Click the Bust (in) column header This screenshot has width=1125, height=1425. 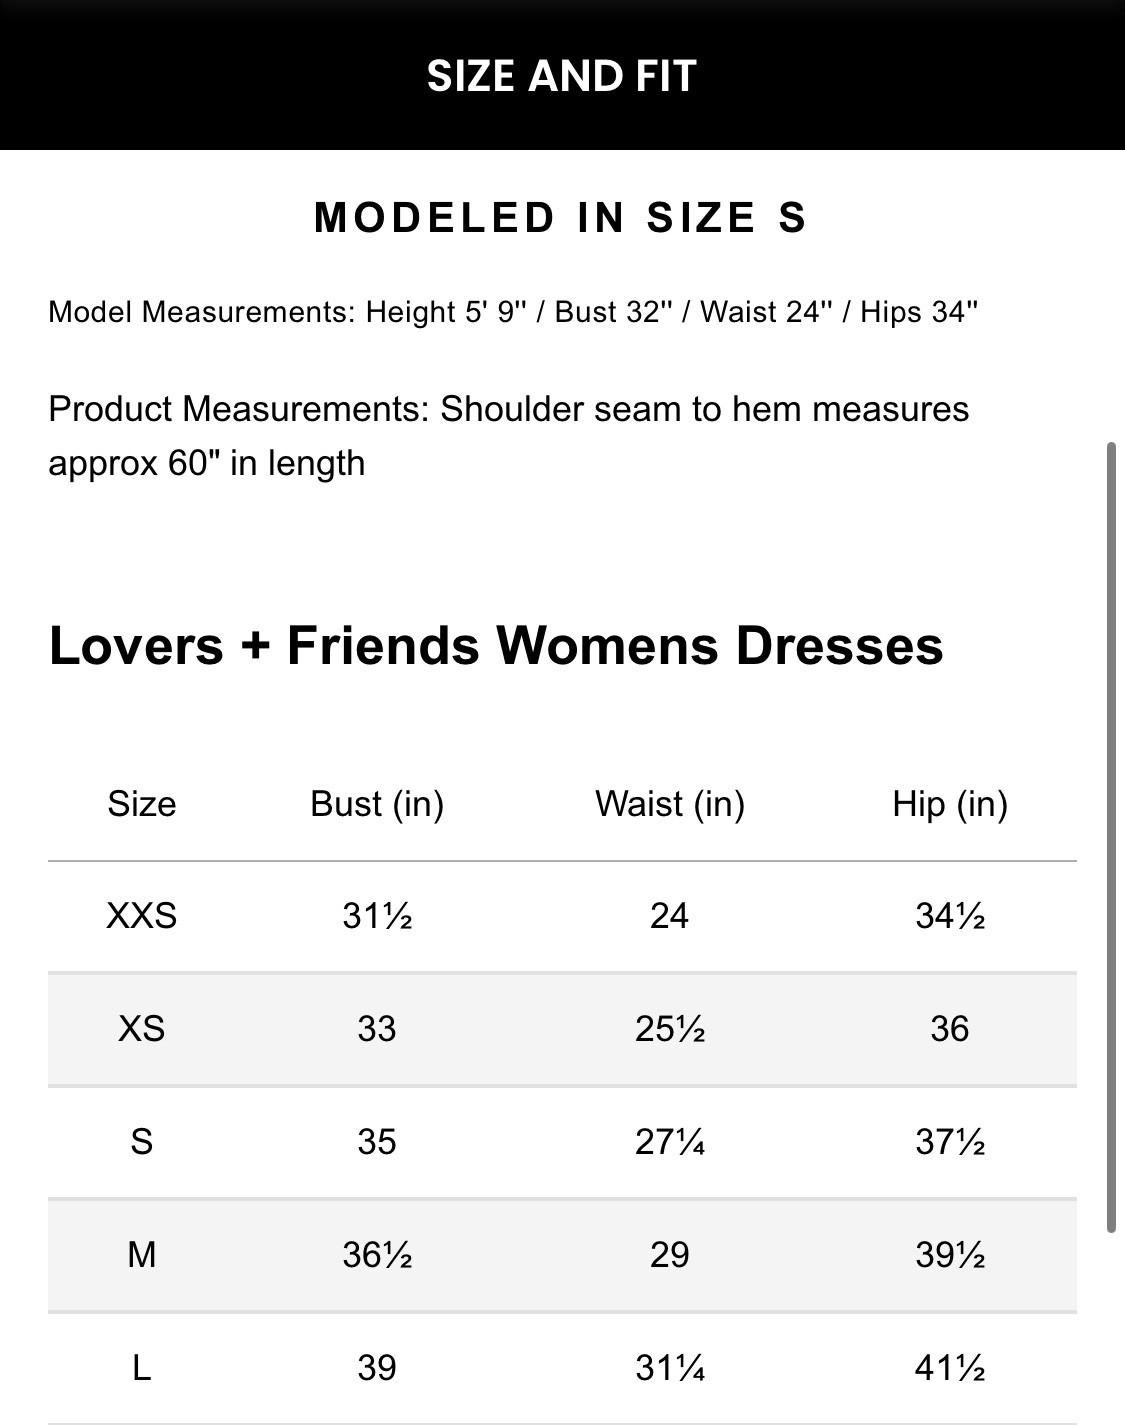click(x=377, y=804)
